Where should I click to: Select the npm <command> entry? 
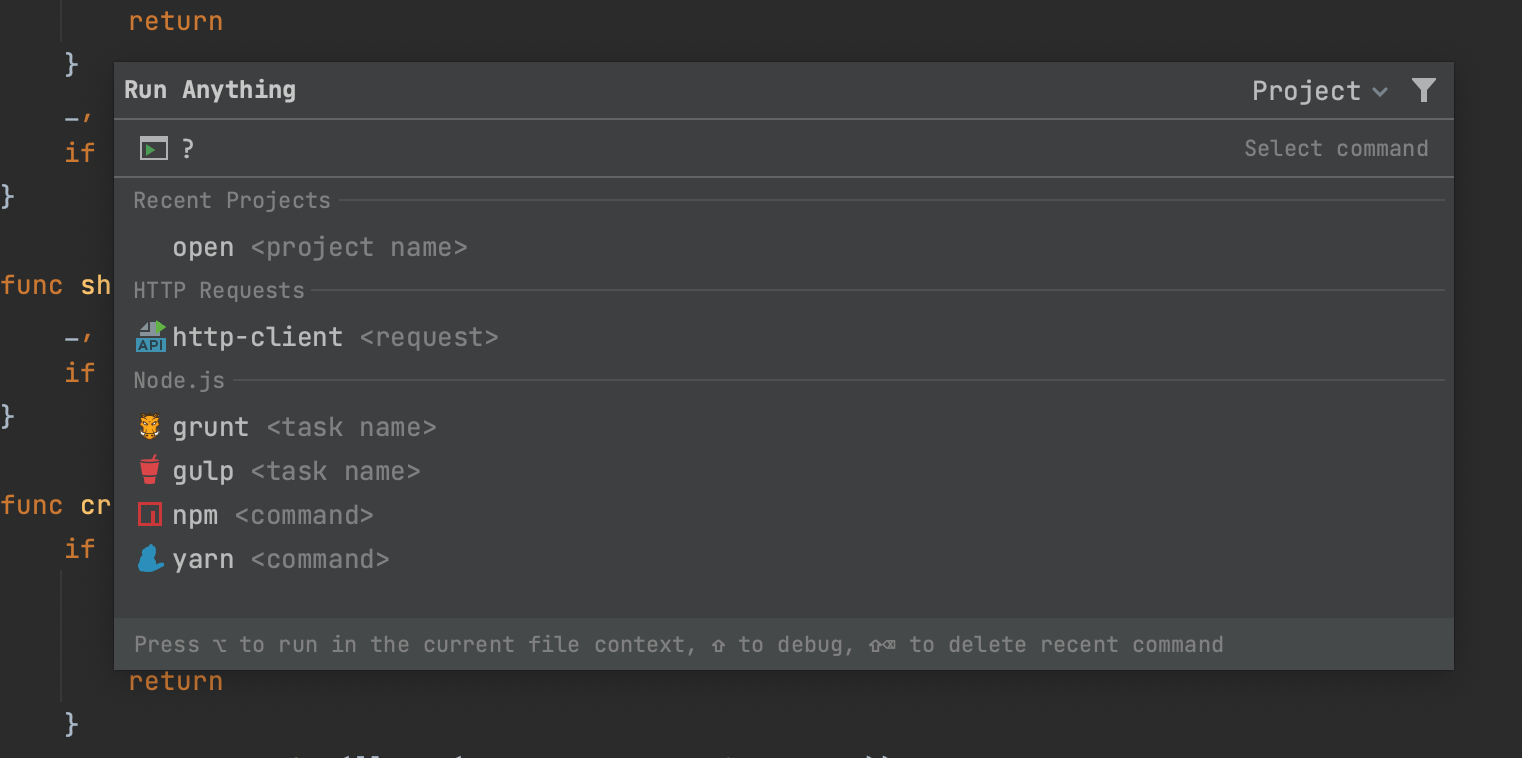[273, 515]
